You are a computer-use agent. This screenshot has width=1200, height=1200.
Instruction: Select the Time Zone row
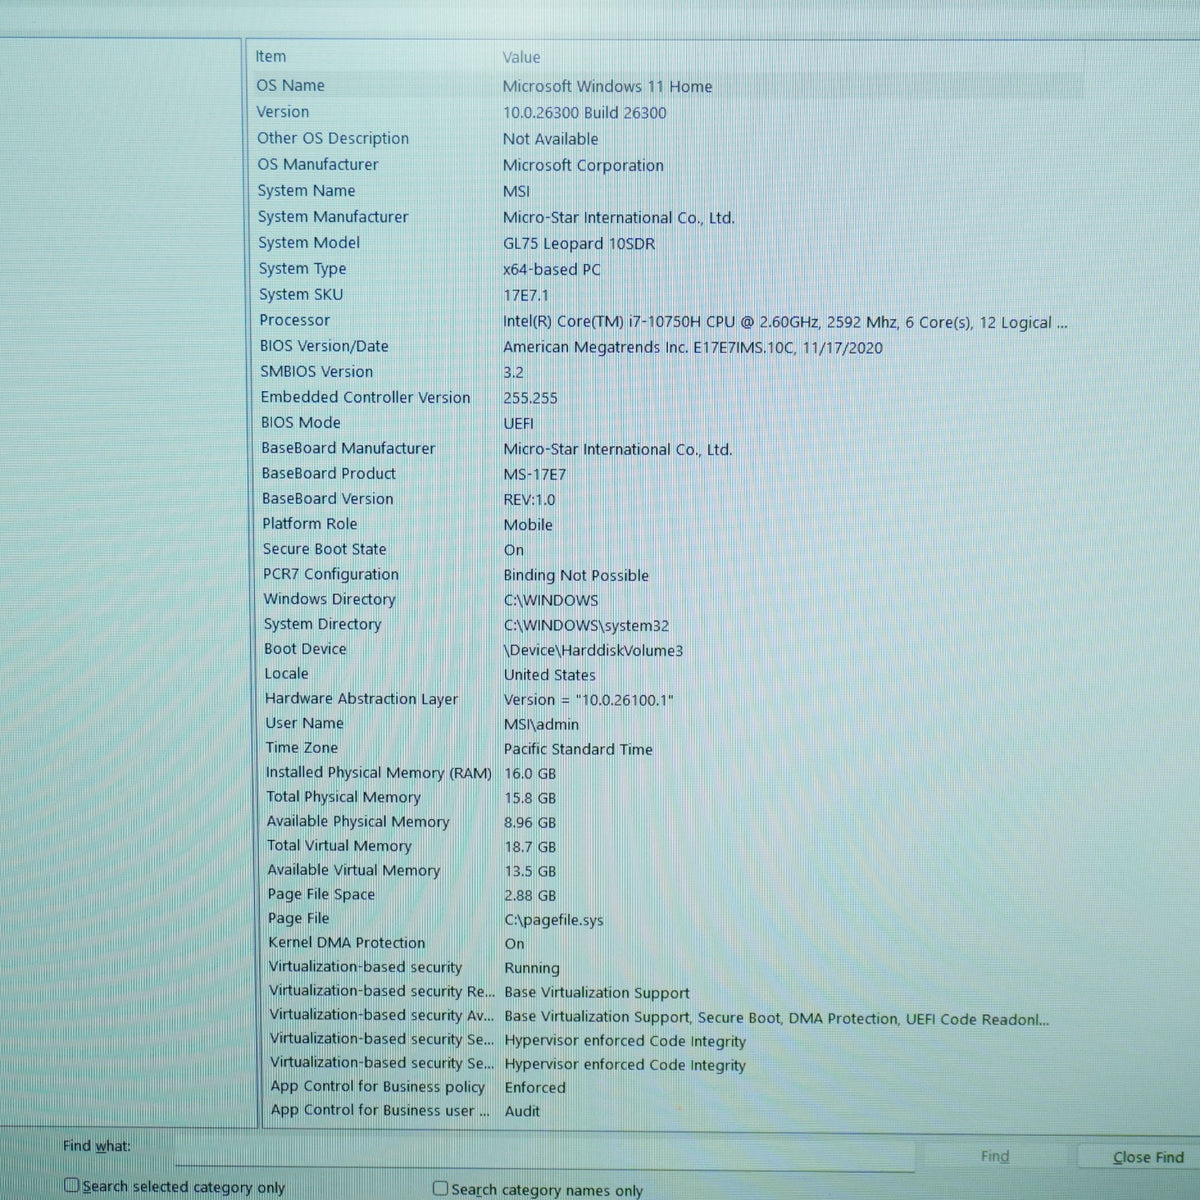pos(668,748)
